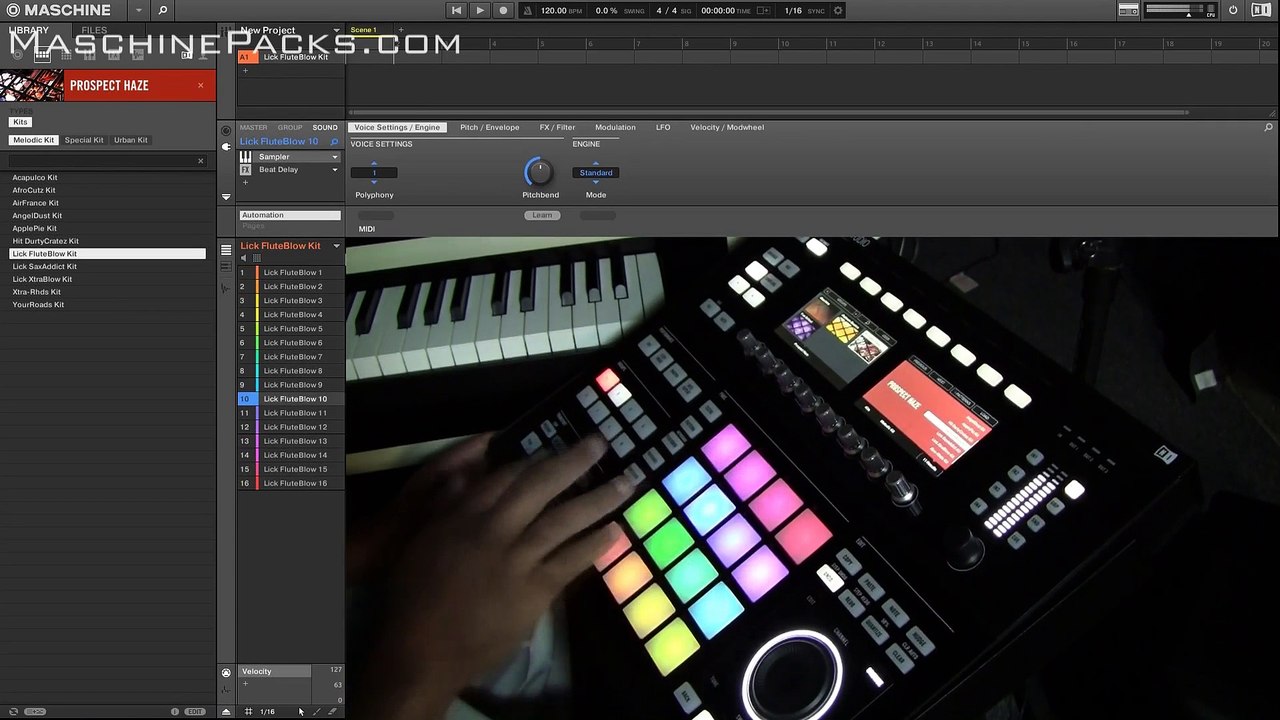Screen dimensions: 1280x720
Task: Select group A1 Lick FluteBlow Kit
Action: pyautogui.click(x=290, y=57)
